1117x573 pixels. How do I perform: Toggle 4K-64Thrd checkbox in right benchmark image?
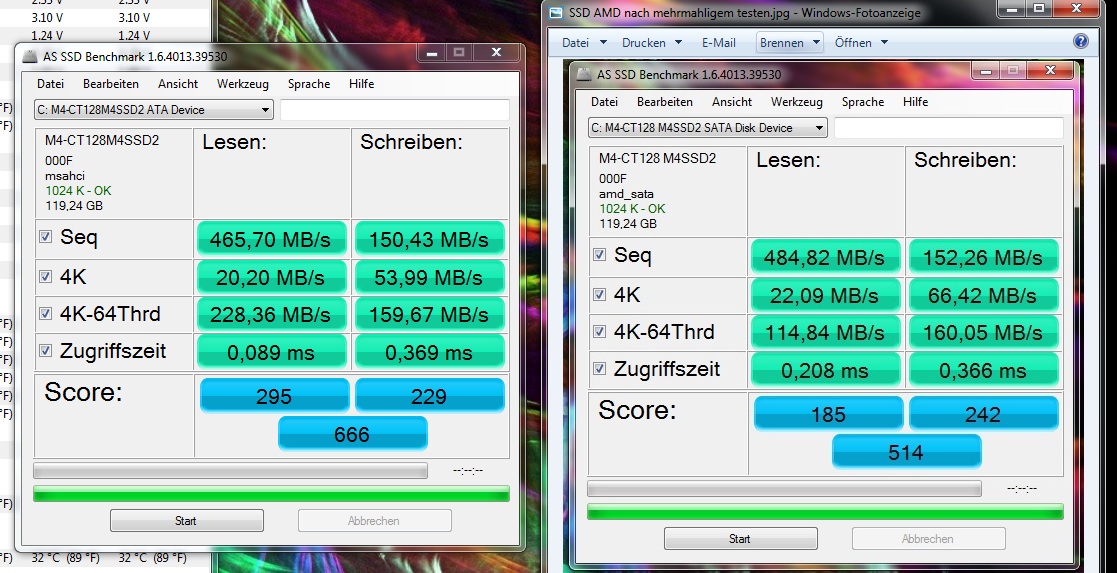tap(599, 331)
